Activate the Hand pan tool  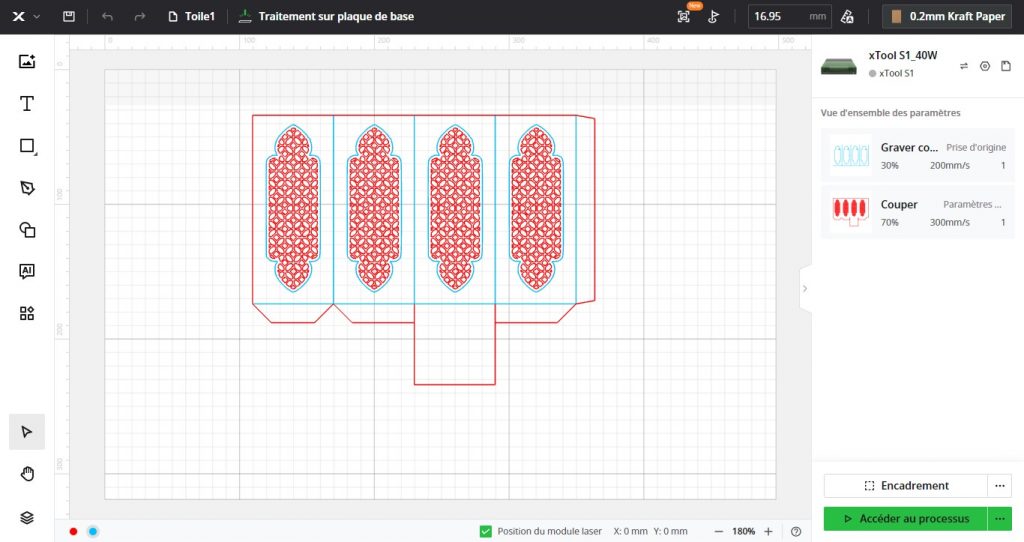[x=27, y=474]
